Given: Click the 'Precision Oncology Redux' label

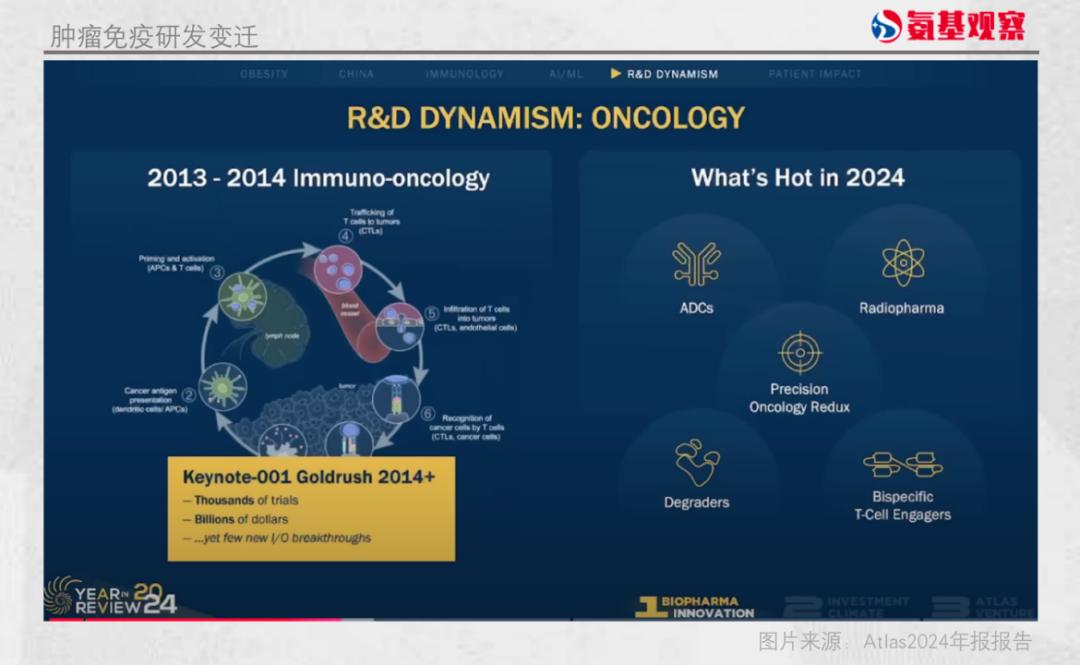Looking at the screenshot, I should pyautogui.click(x=799, y=398).
